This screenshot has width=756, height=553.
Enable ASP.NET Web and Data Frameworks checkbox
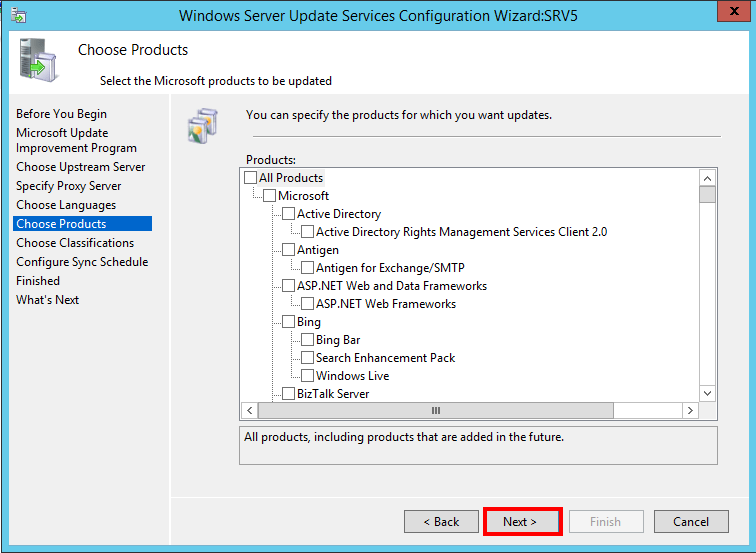pos(288,285)
